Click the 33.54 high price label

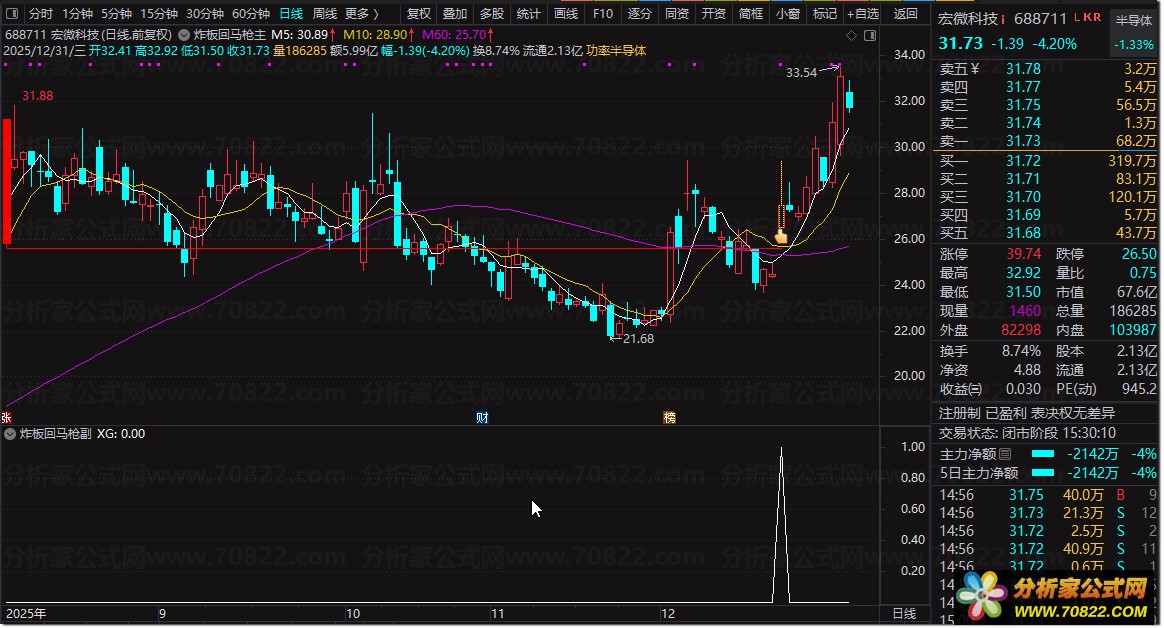pyautogui.click(x=801, y=73)
